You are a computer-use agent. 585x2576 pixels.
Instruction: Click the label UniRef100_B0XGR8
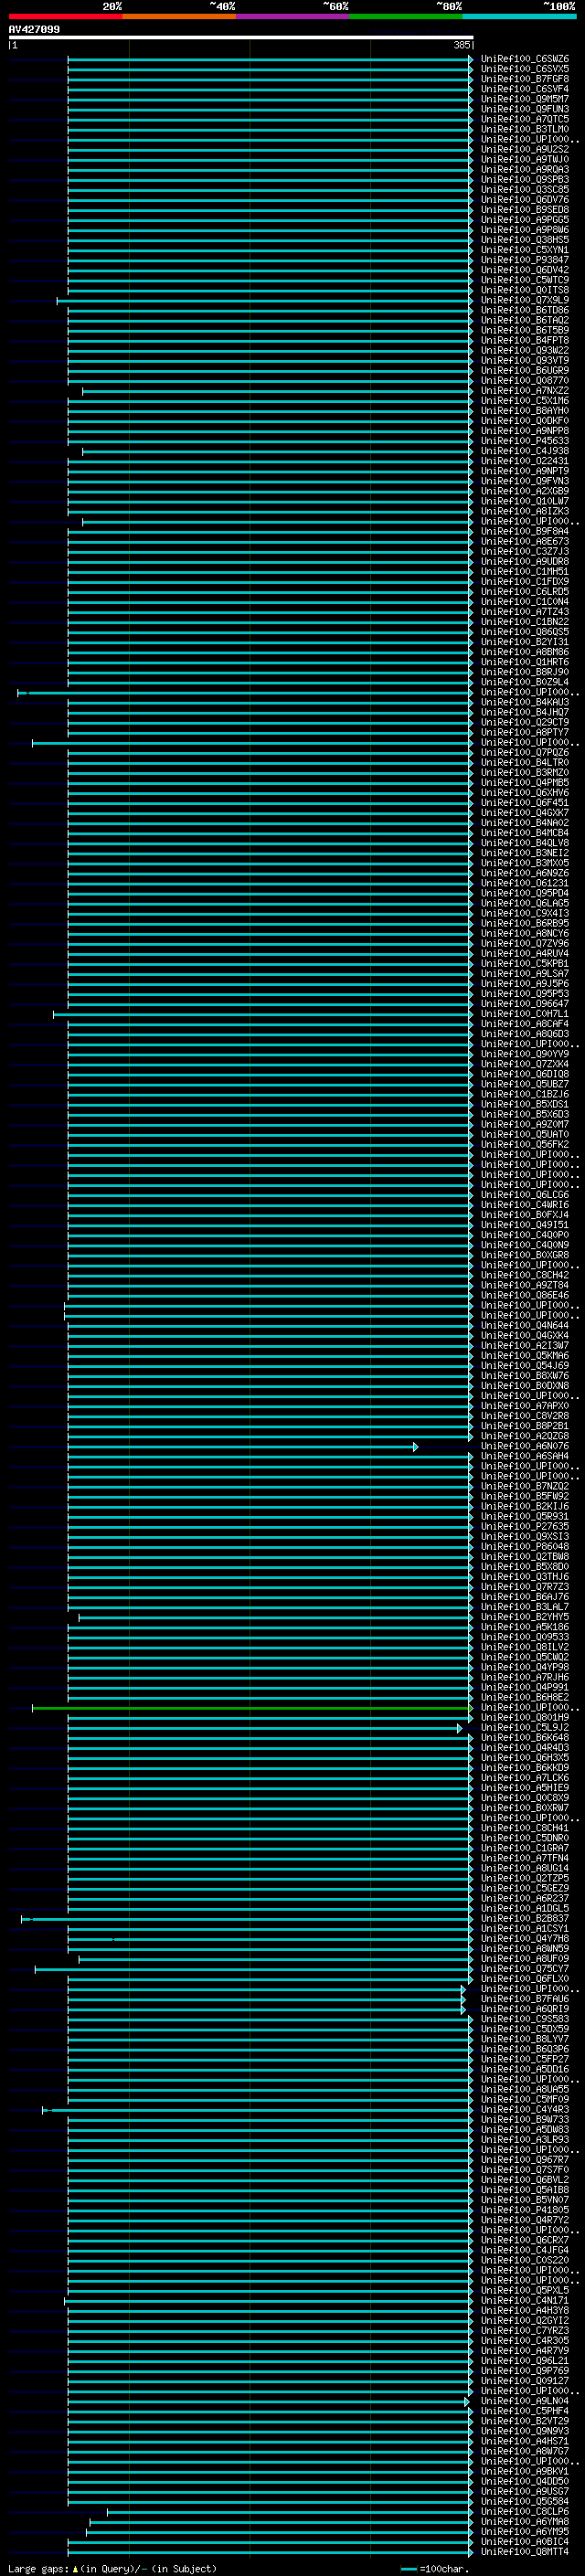click(x=525, y=1255)
